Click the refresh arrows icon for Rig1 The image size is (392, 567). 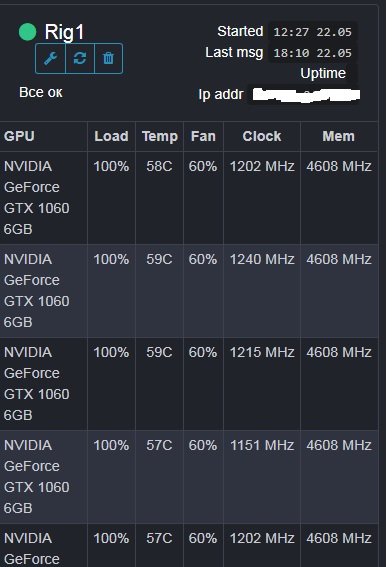coord(80,58)
